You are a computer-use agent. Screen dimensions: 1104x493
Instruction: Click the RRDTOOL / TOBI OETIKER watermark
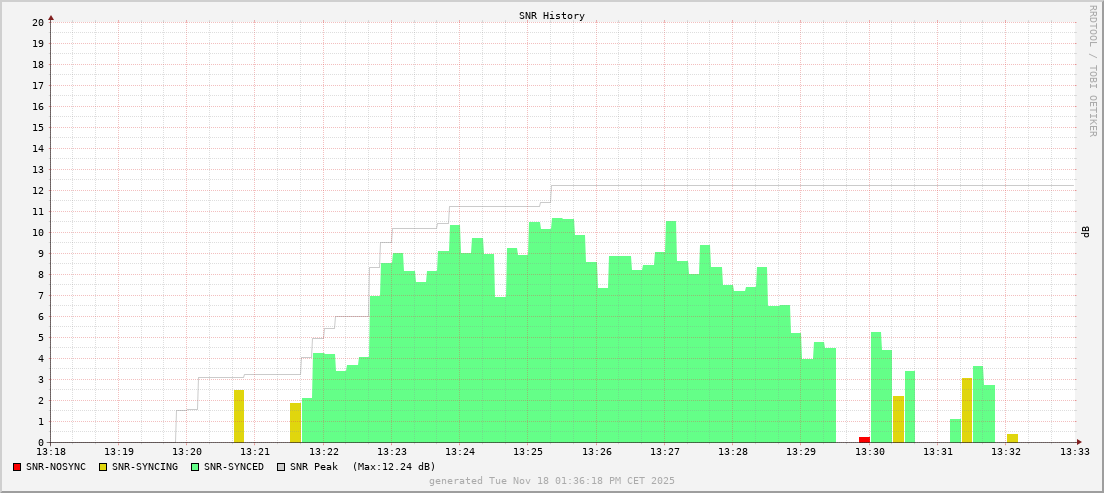(x=1092, y=70)
